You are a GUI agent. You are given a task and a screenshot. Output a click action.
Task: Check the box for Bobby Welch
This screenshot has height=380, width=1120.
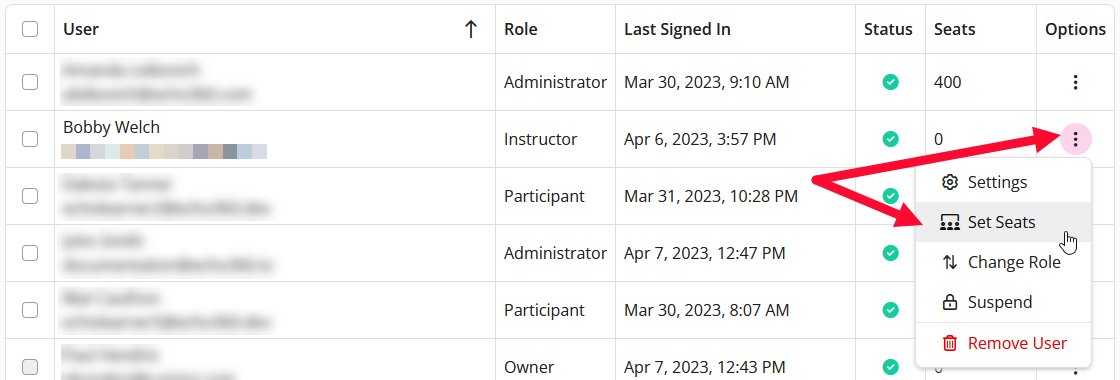[30, 139]
